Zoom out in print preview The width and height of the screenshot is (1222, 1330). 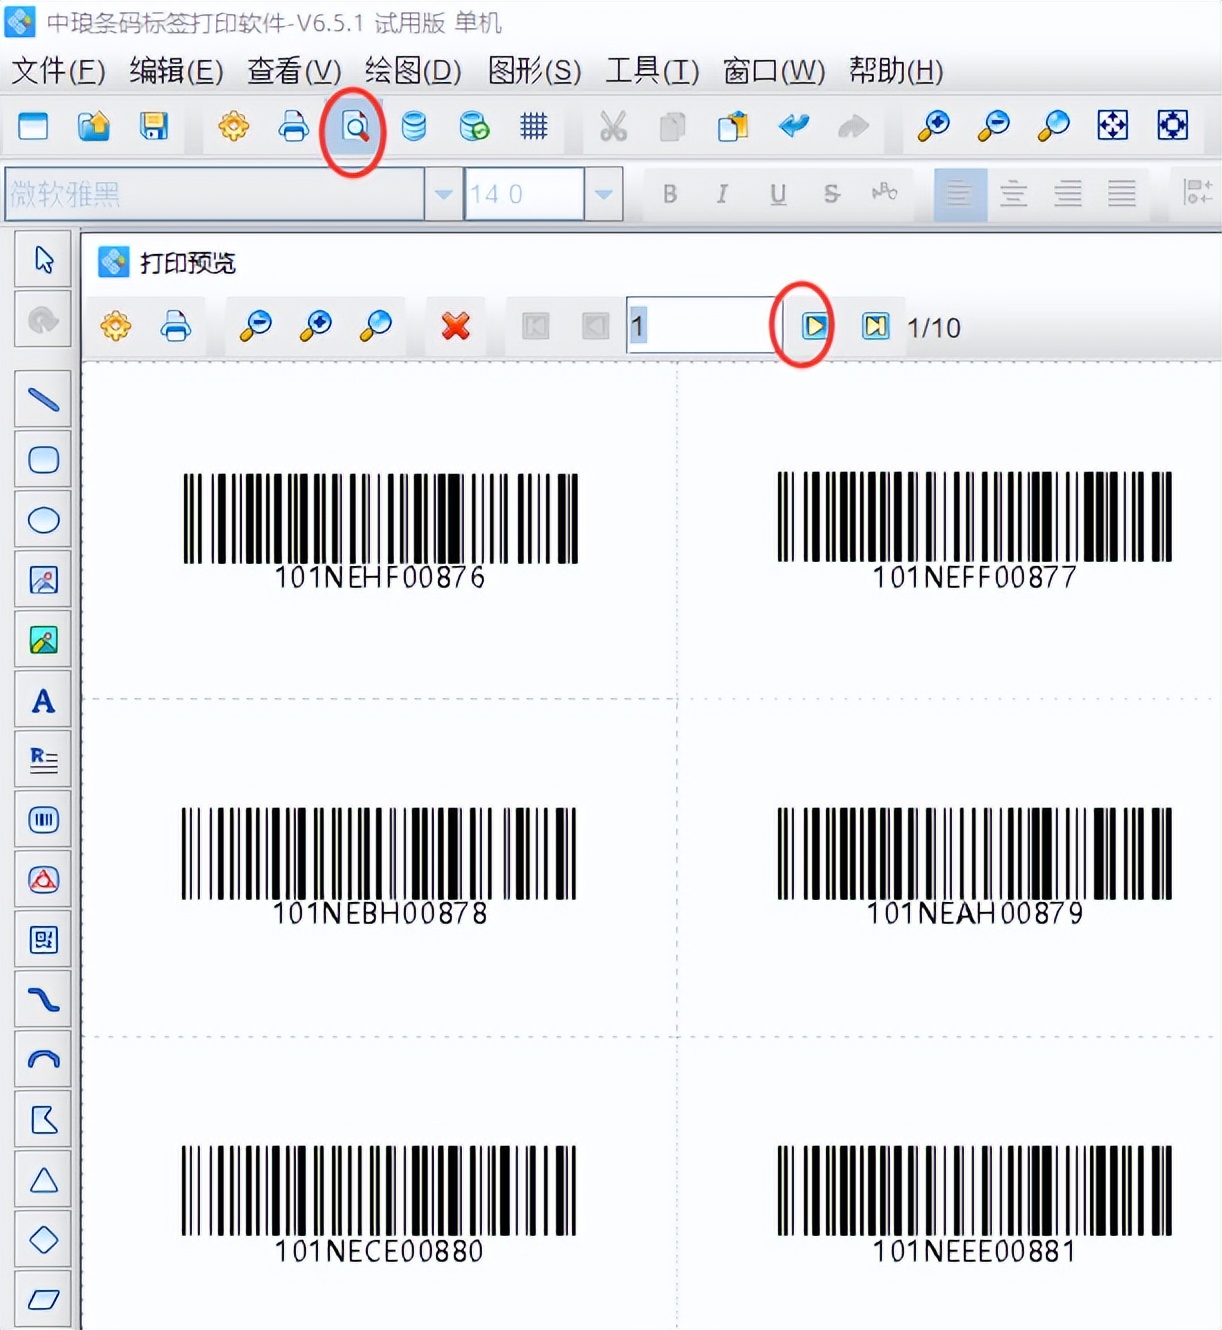pos(256,326)
